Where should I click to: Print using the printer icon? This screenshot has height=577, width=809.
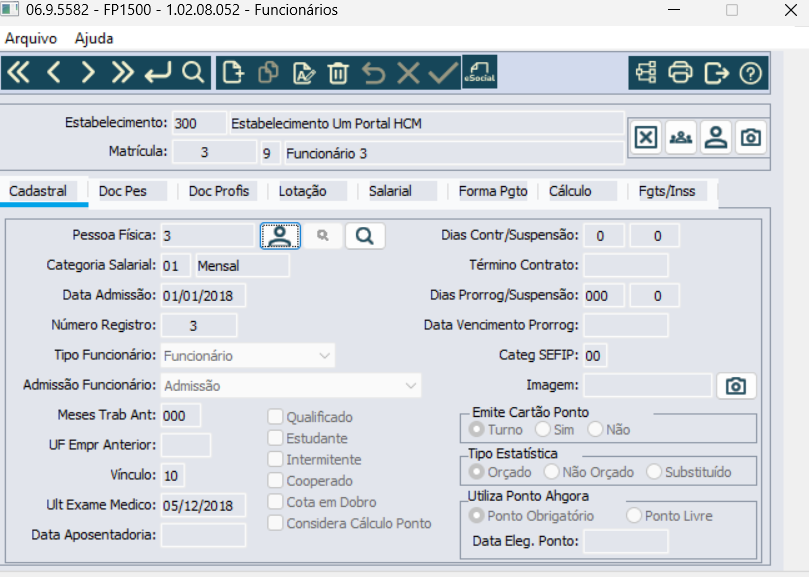681,72
